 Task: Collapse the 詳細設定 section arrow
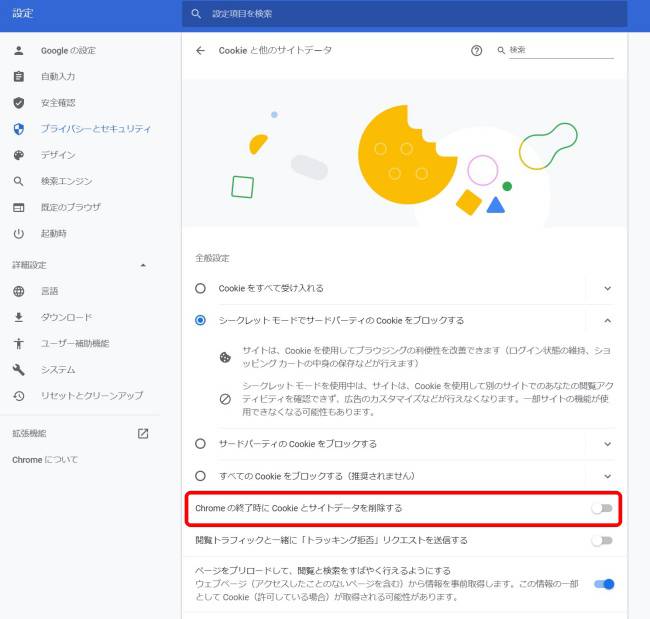[x=143, y=265]
